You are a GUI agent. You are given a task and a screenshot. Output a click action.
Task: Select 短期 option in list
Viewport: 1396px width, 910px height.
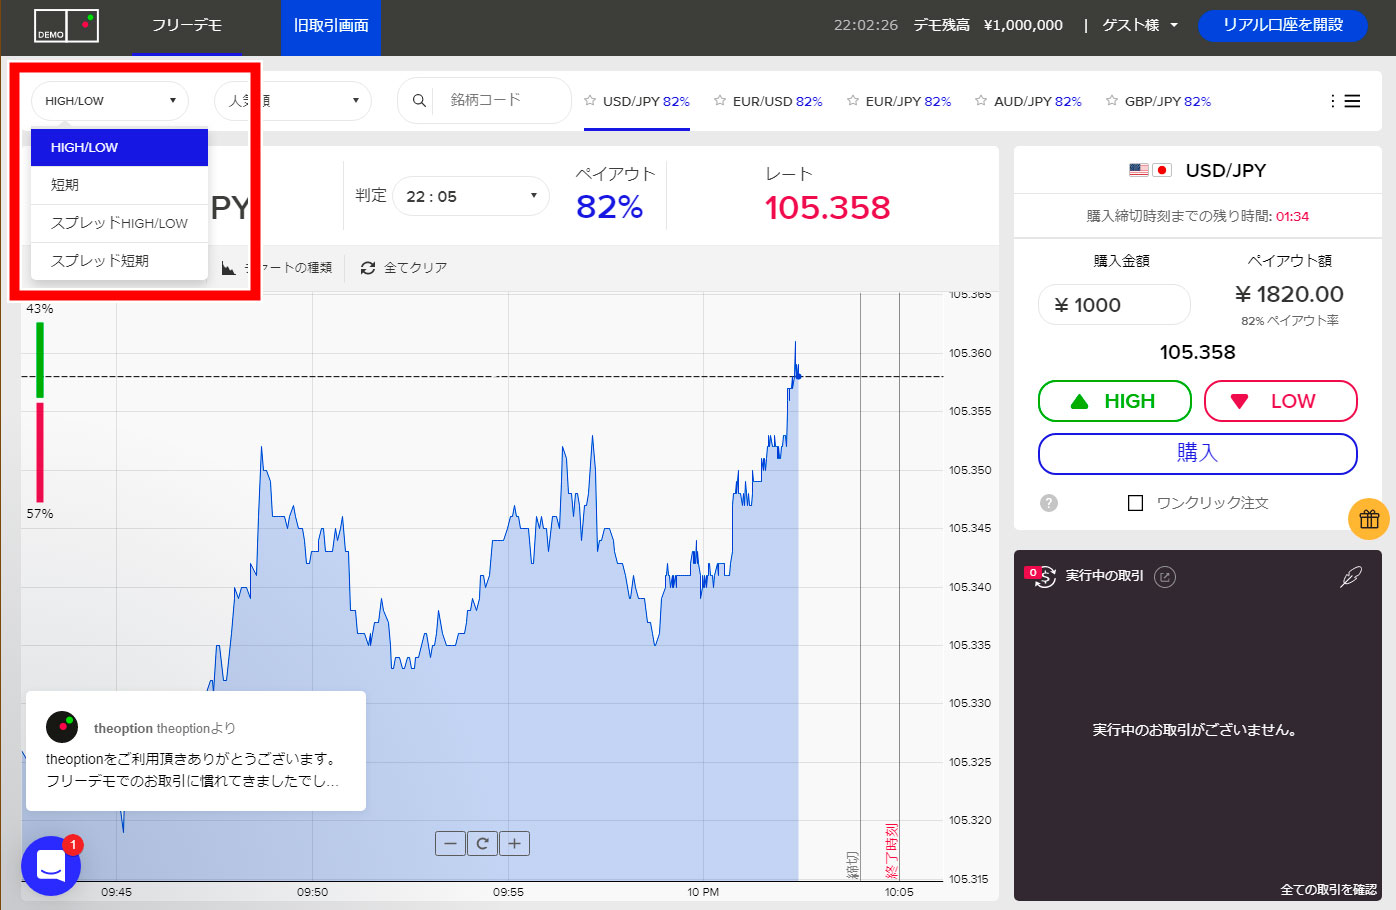[x=119, y=185]
